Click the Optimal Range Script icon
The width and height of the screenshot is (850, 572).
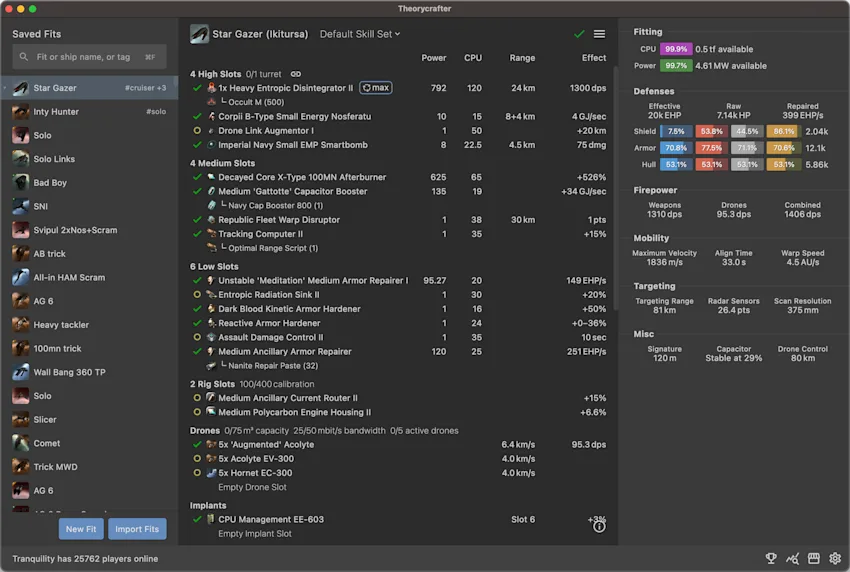tap(211, 248)
